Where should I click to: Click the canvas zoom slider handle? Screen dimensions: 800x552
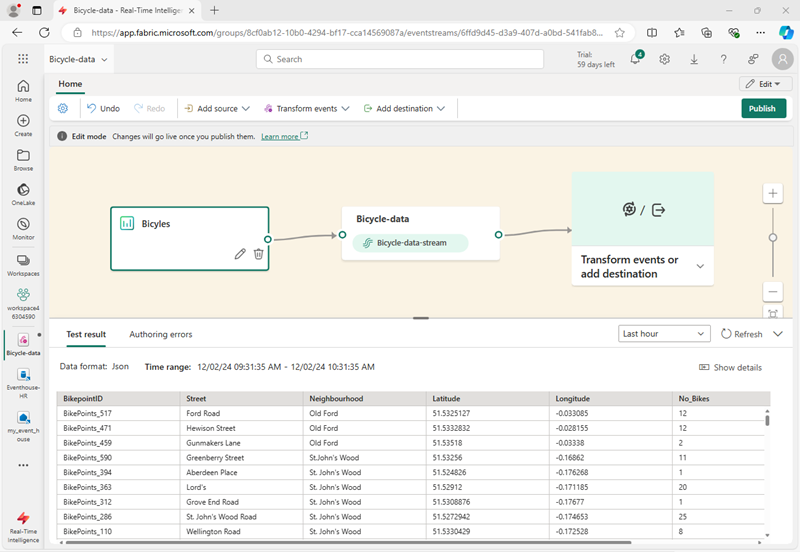pos(772,238)
